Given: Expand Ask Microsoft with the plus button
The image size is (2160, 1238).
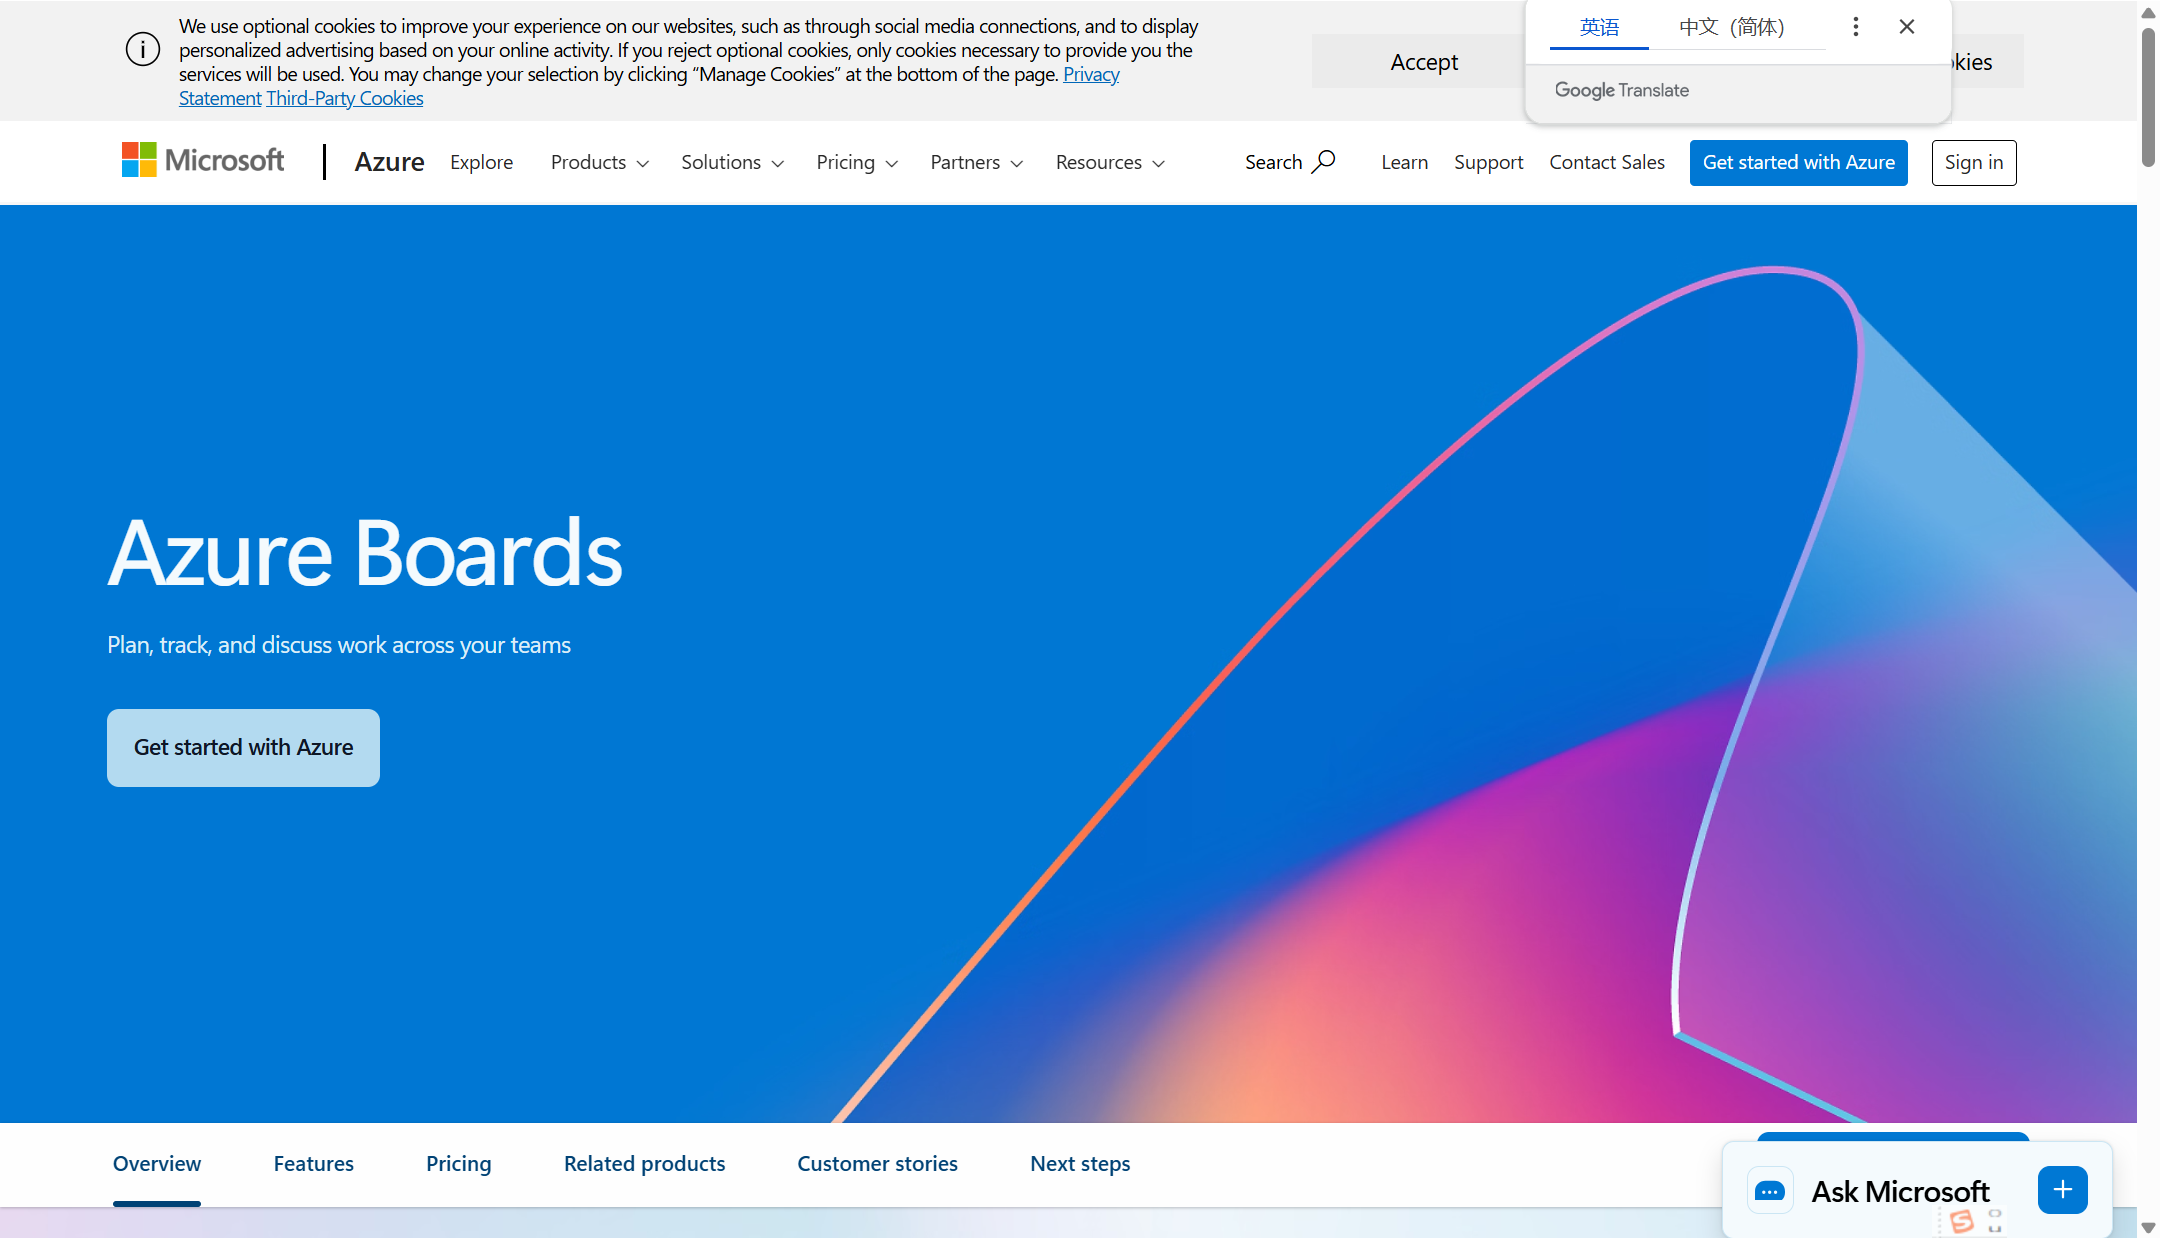Looking at the screenshot, I should 2062,1190.
